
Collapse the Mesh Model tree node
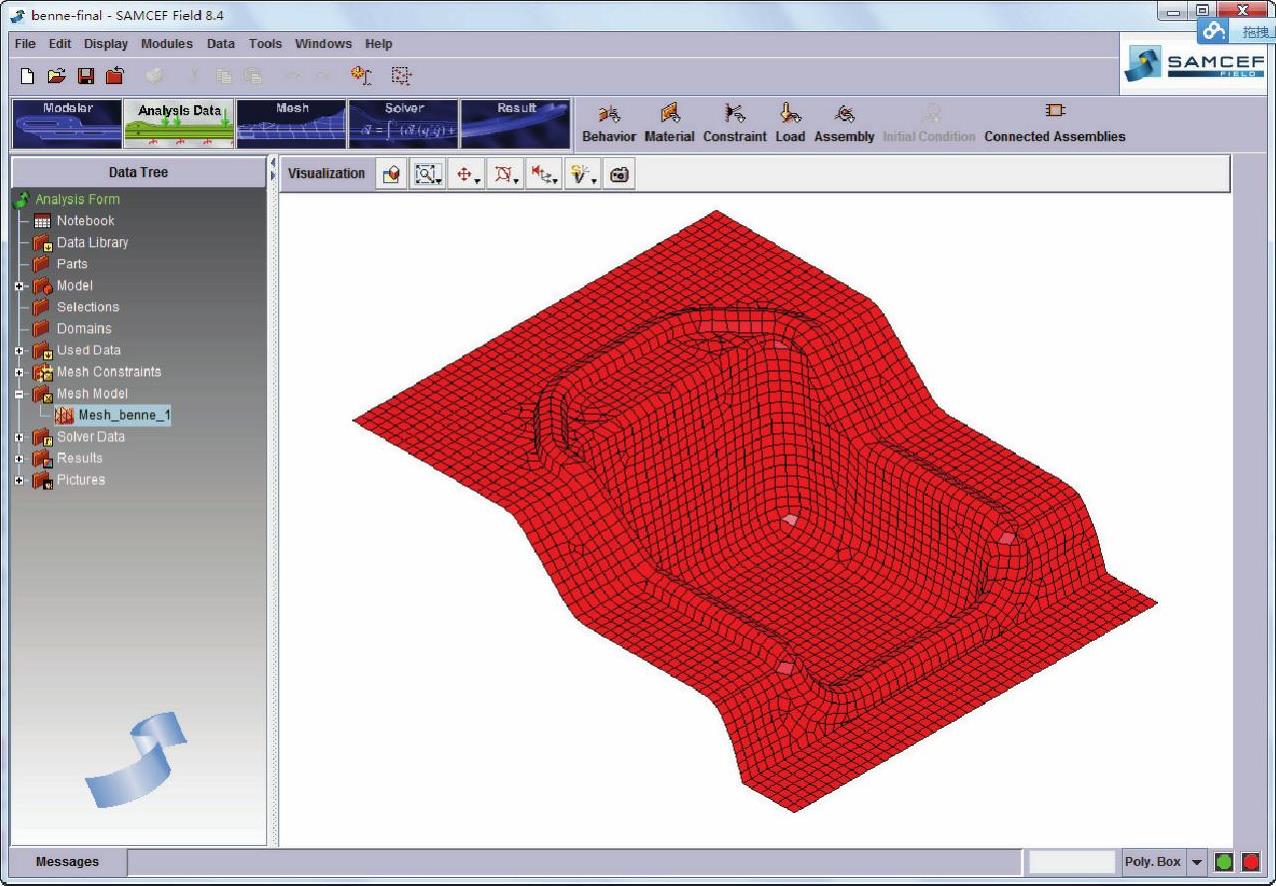(19, 394)
